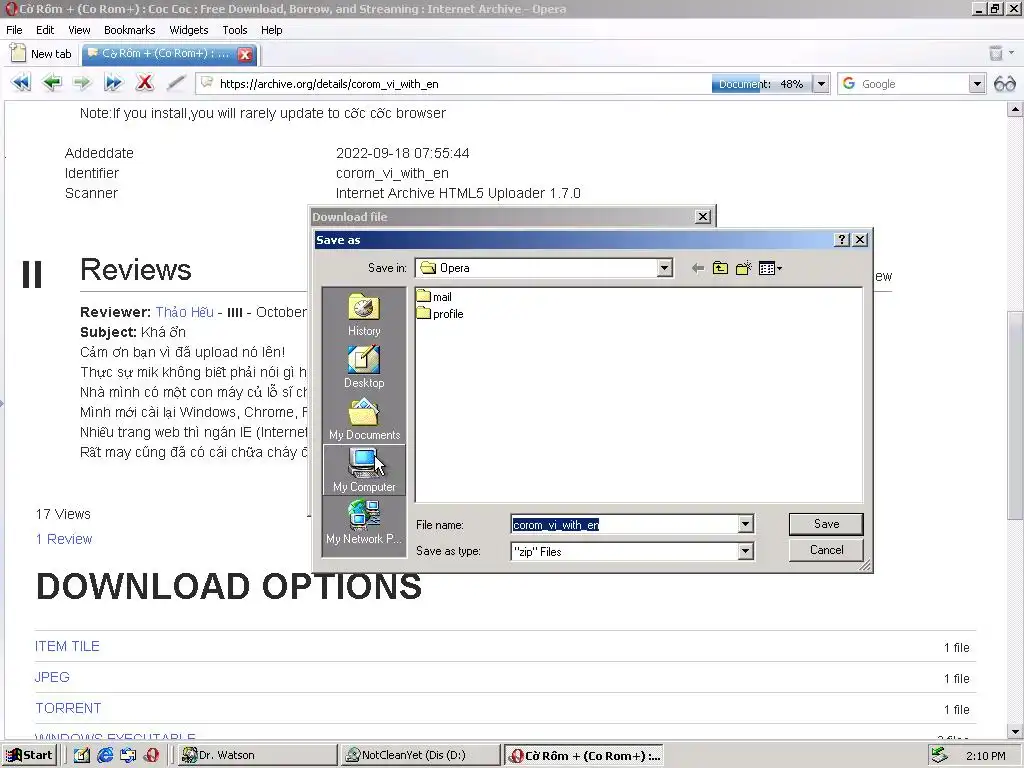Open the ITEM TILE download link

tap(67, 646)
